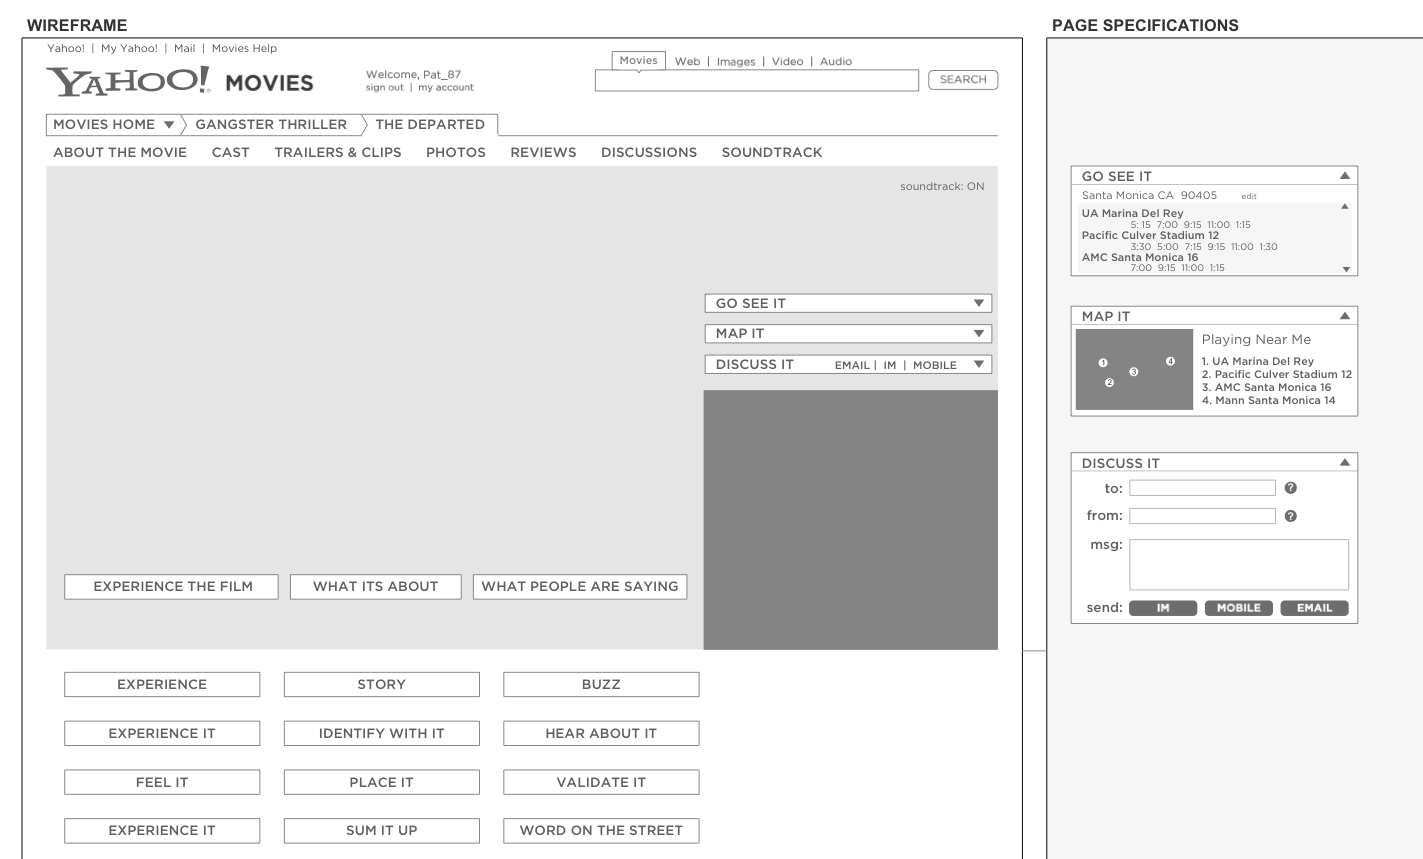This screenshot has height=859, width=1423.
Task: Select THE DEPARTED breadcrumb tab
Action: (x=430, y=125)
